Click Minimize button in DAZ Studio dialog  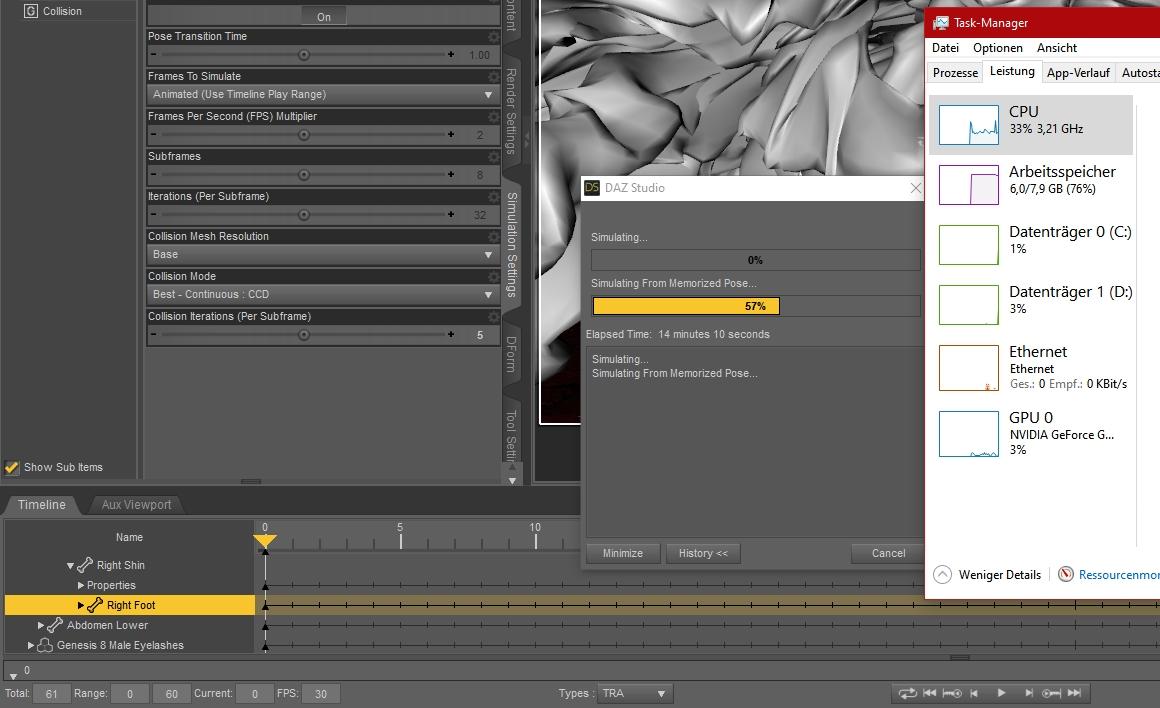pyautogui.click(x=623, y=553)
